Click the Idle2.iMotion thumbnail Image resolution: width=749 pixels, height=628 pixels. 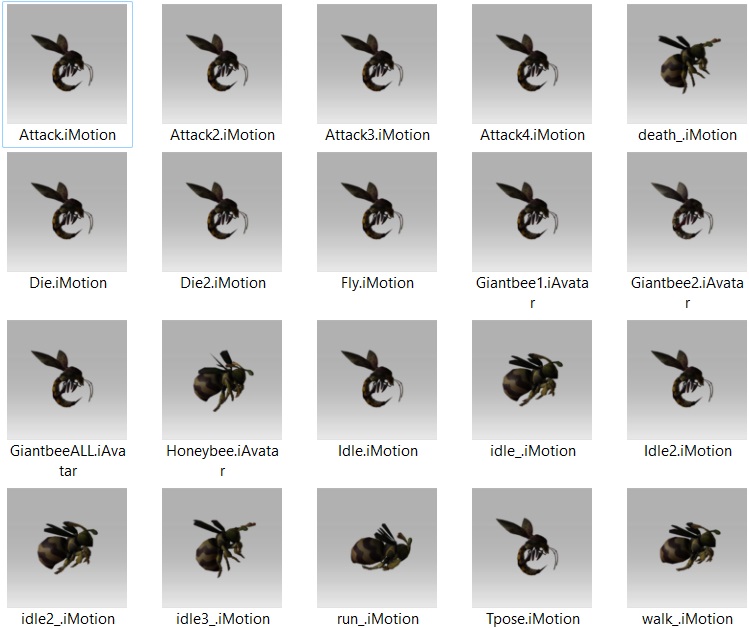click(x=687, y=380)
